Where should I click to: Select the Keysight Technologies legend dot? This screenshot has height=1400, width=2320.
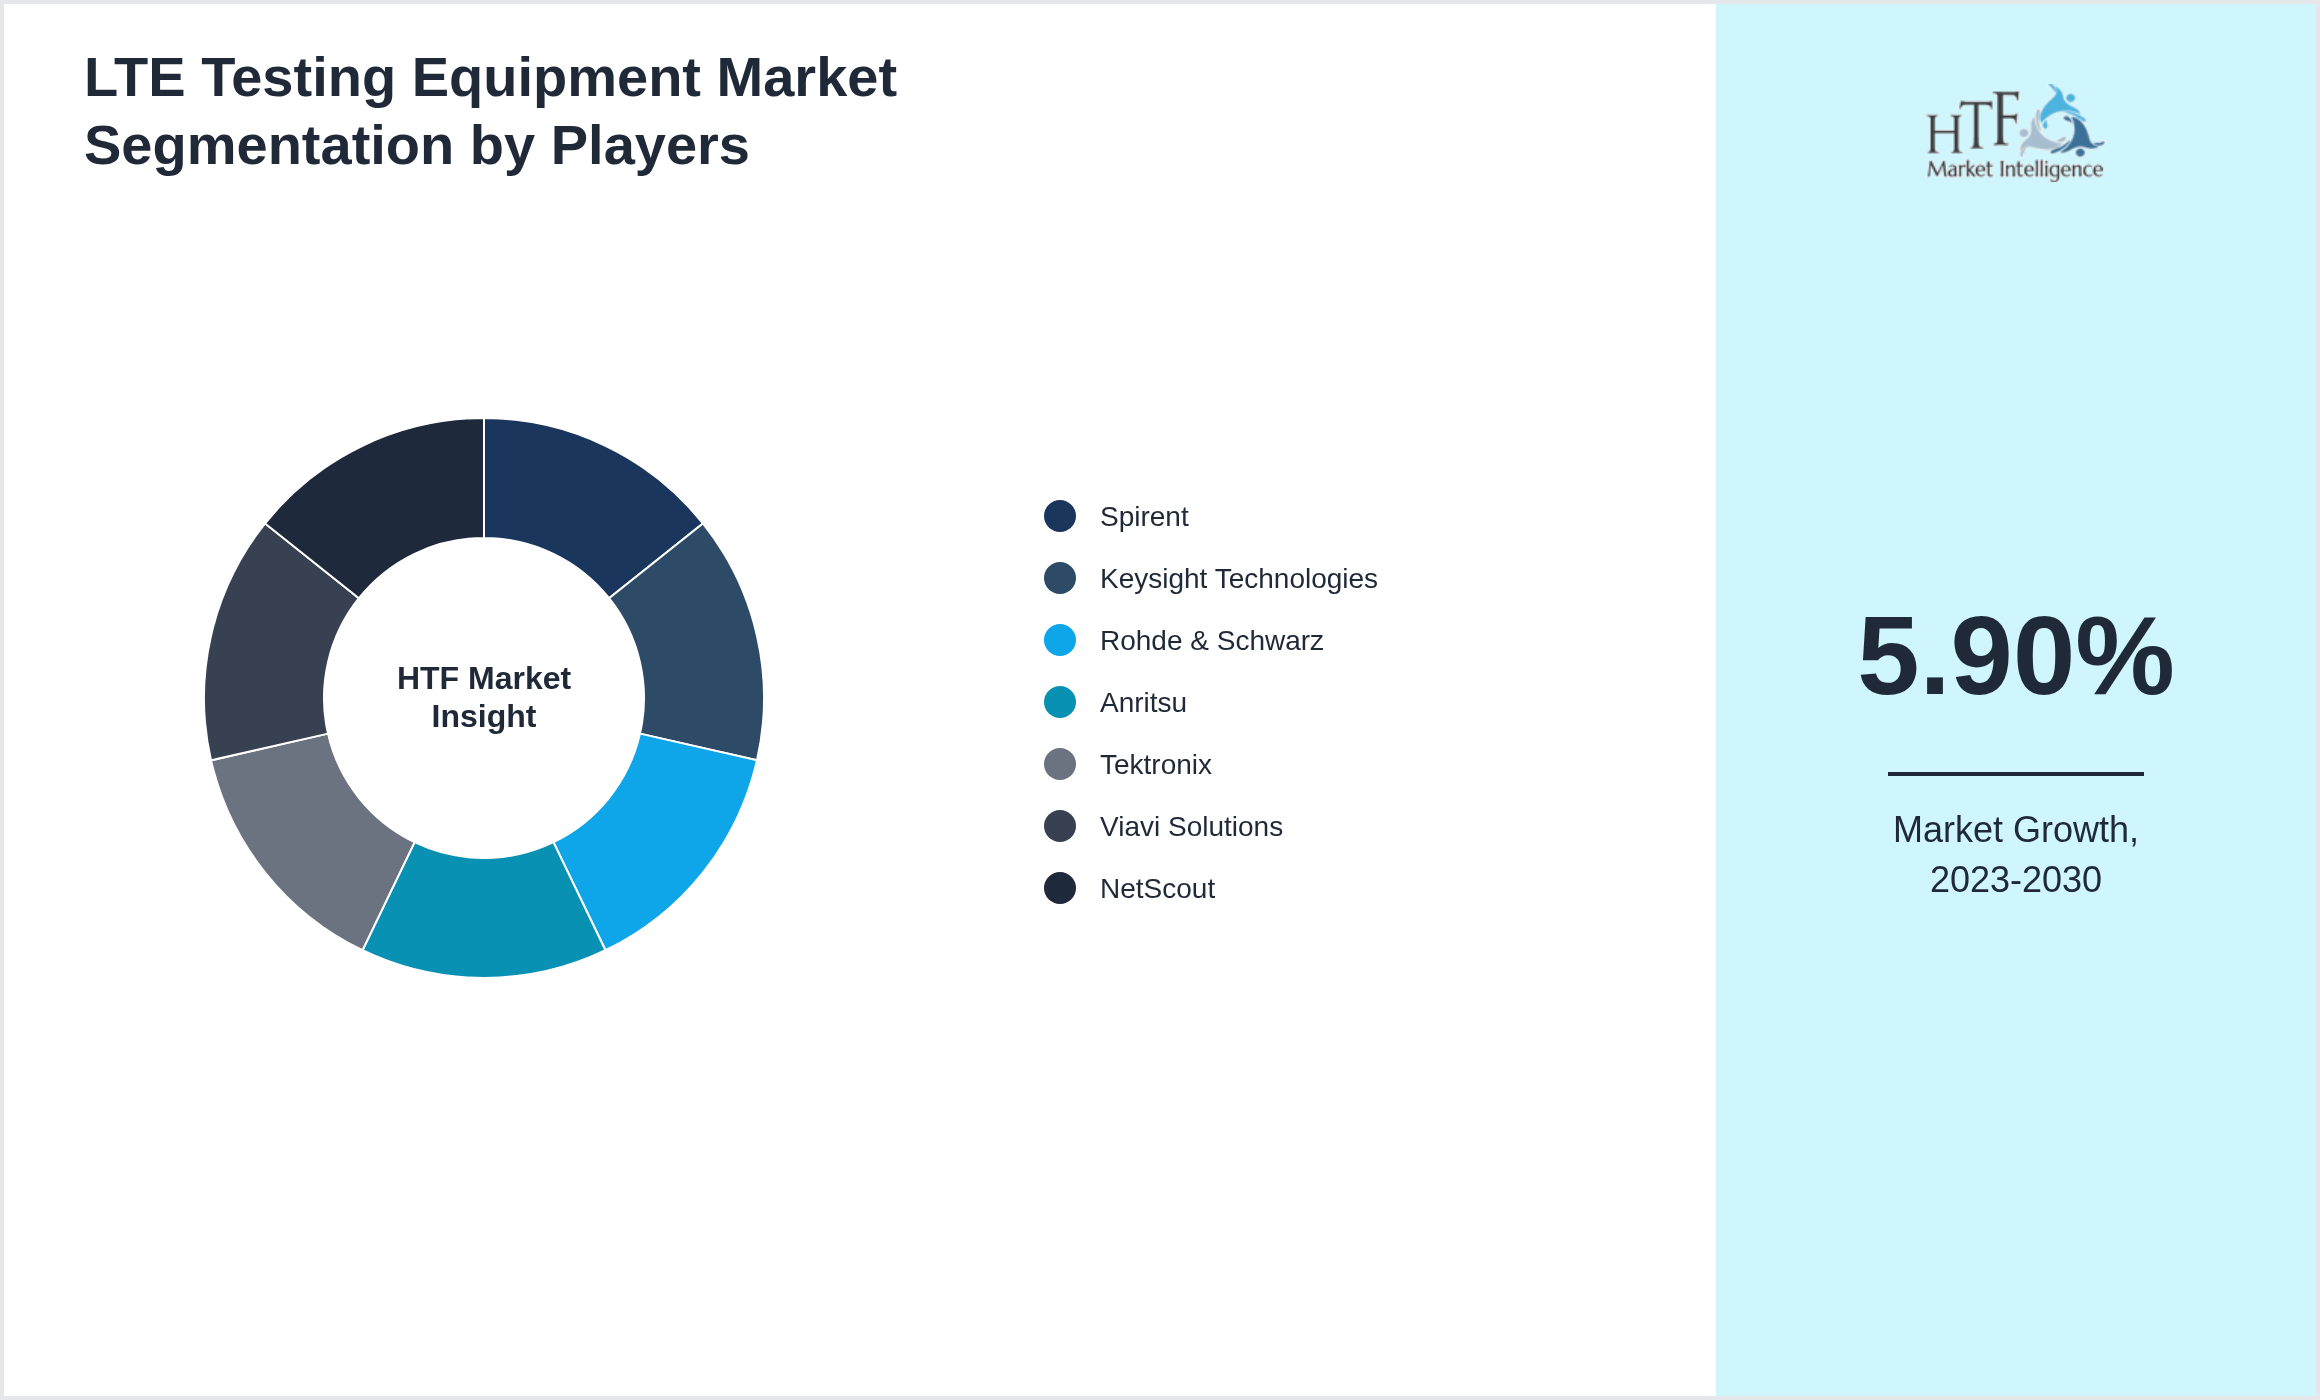click(1058, 578)
